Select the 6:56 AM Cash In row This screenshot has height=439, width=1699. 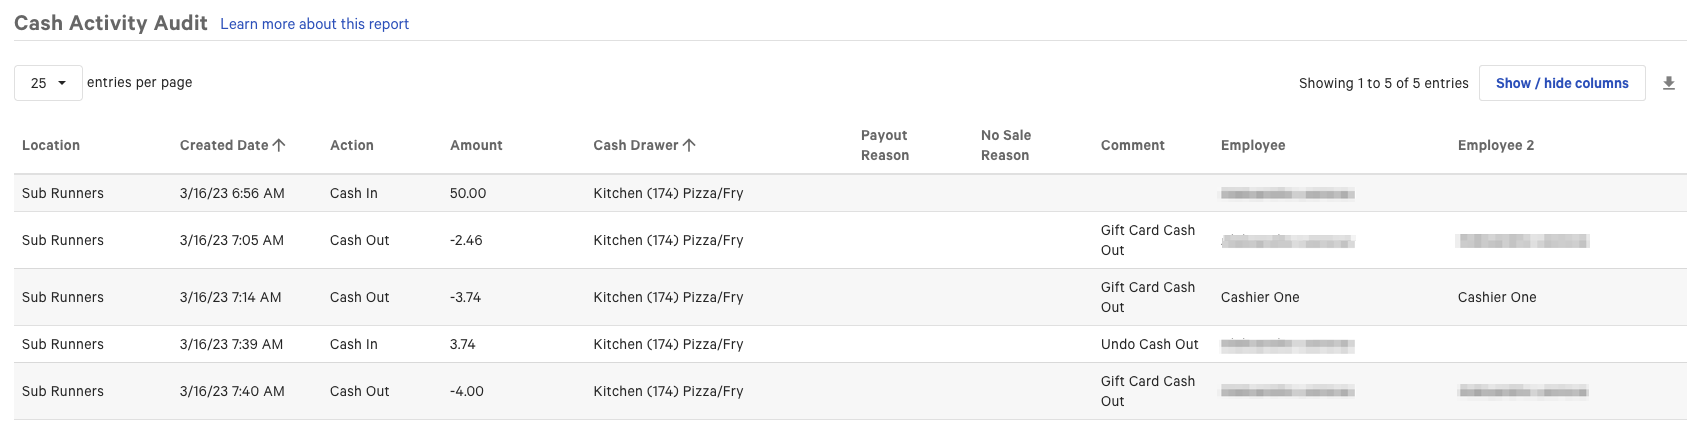point(232,194)
